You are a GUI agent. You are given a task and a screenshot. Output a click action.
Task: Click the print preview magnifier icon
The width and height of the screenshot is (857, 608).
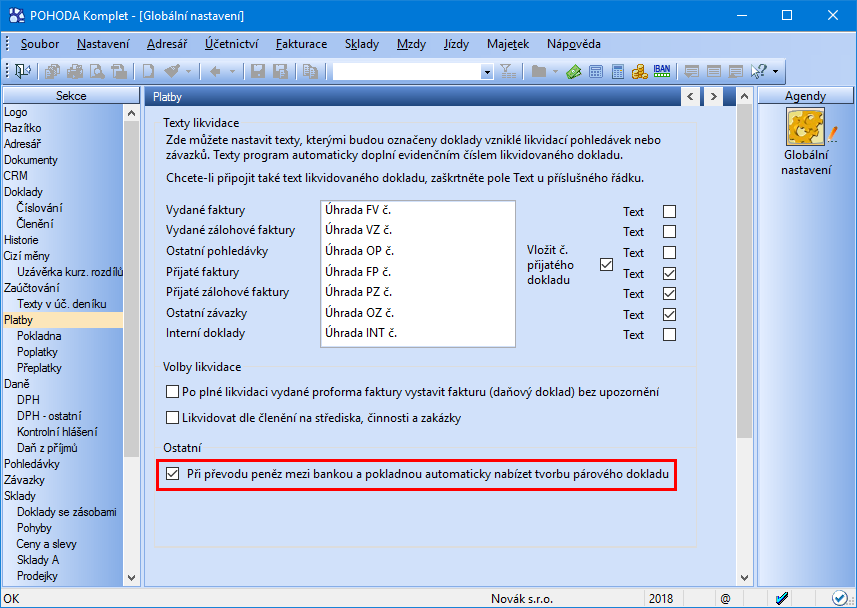pyautogui.click(x=97, y=71)
